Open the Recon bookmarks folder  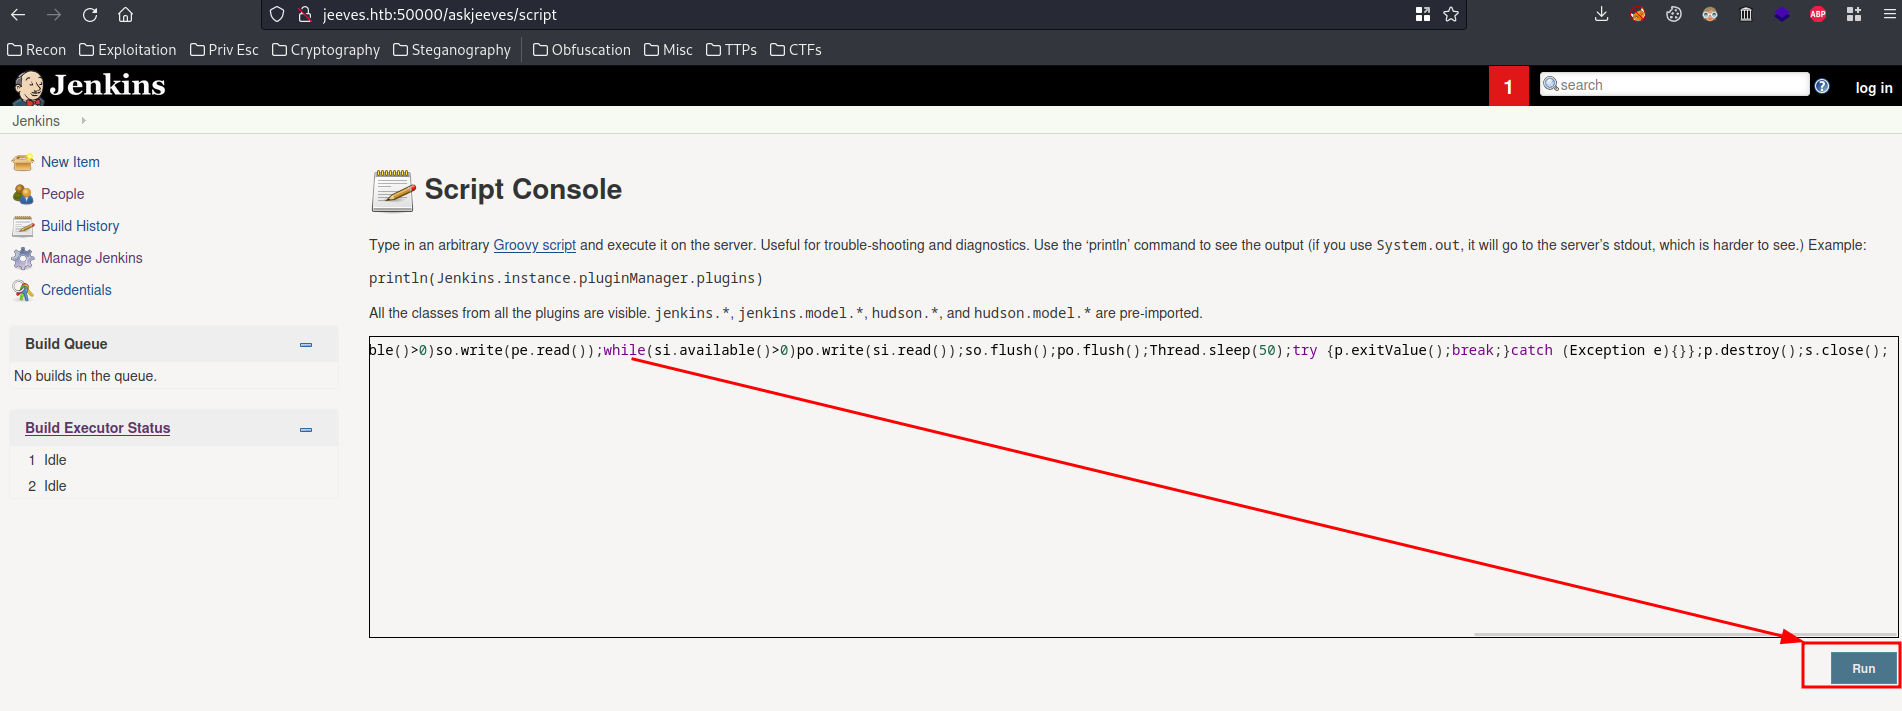(37, 50)
